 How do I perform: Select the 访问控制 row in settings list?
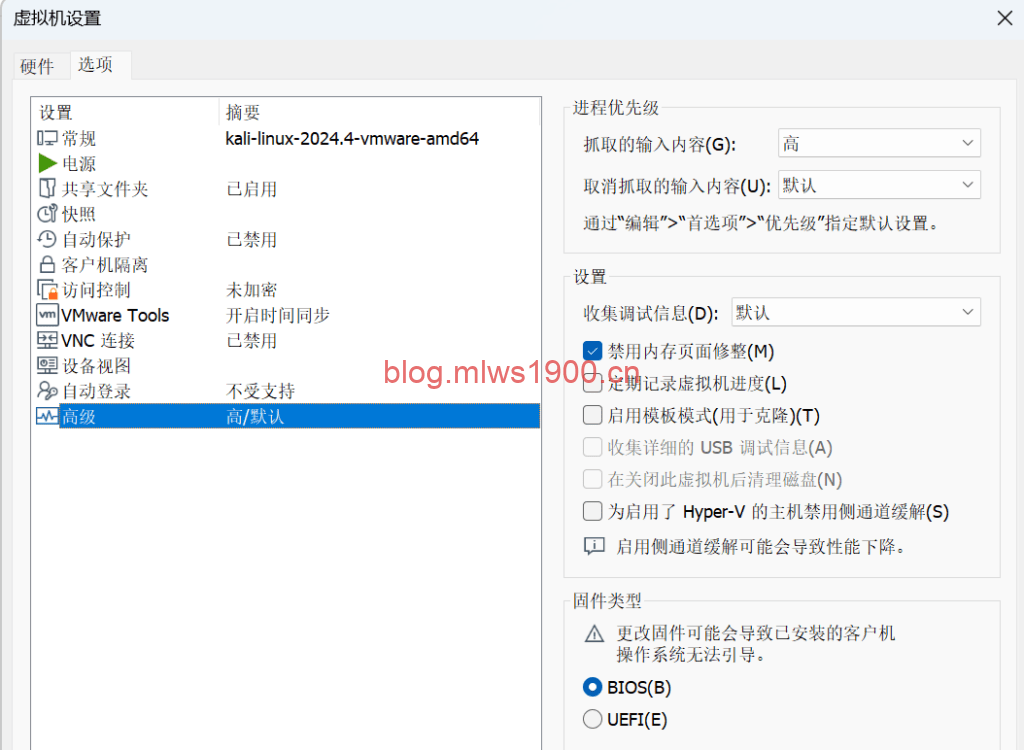(96, 290)
